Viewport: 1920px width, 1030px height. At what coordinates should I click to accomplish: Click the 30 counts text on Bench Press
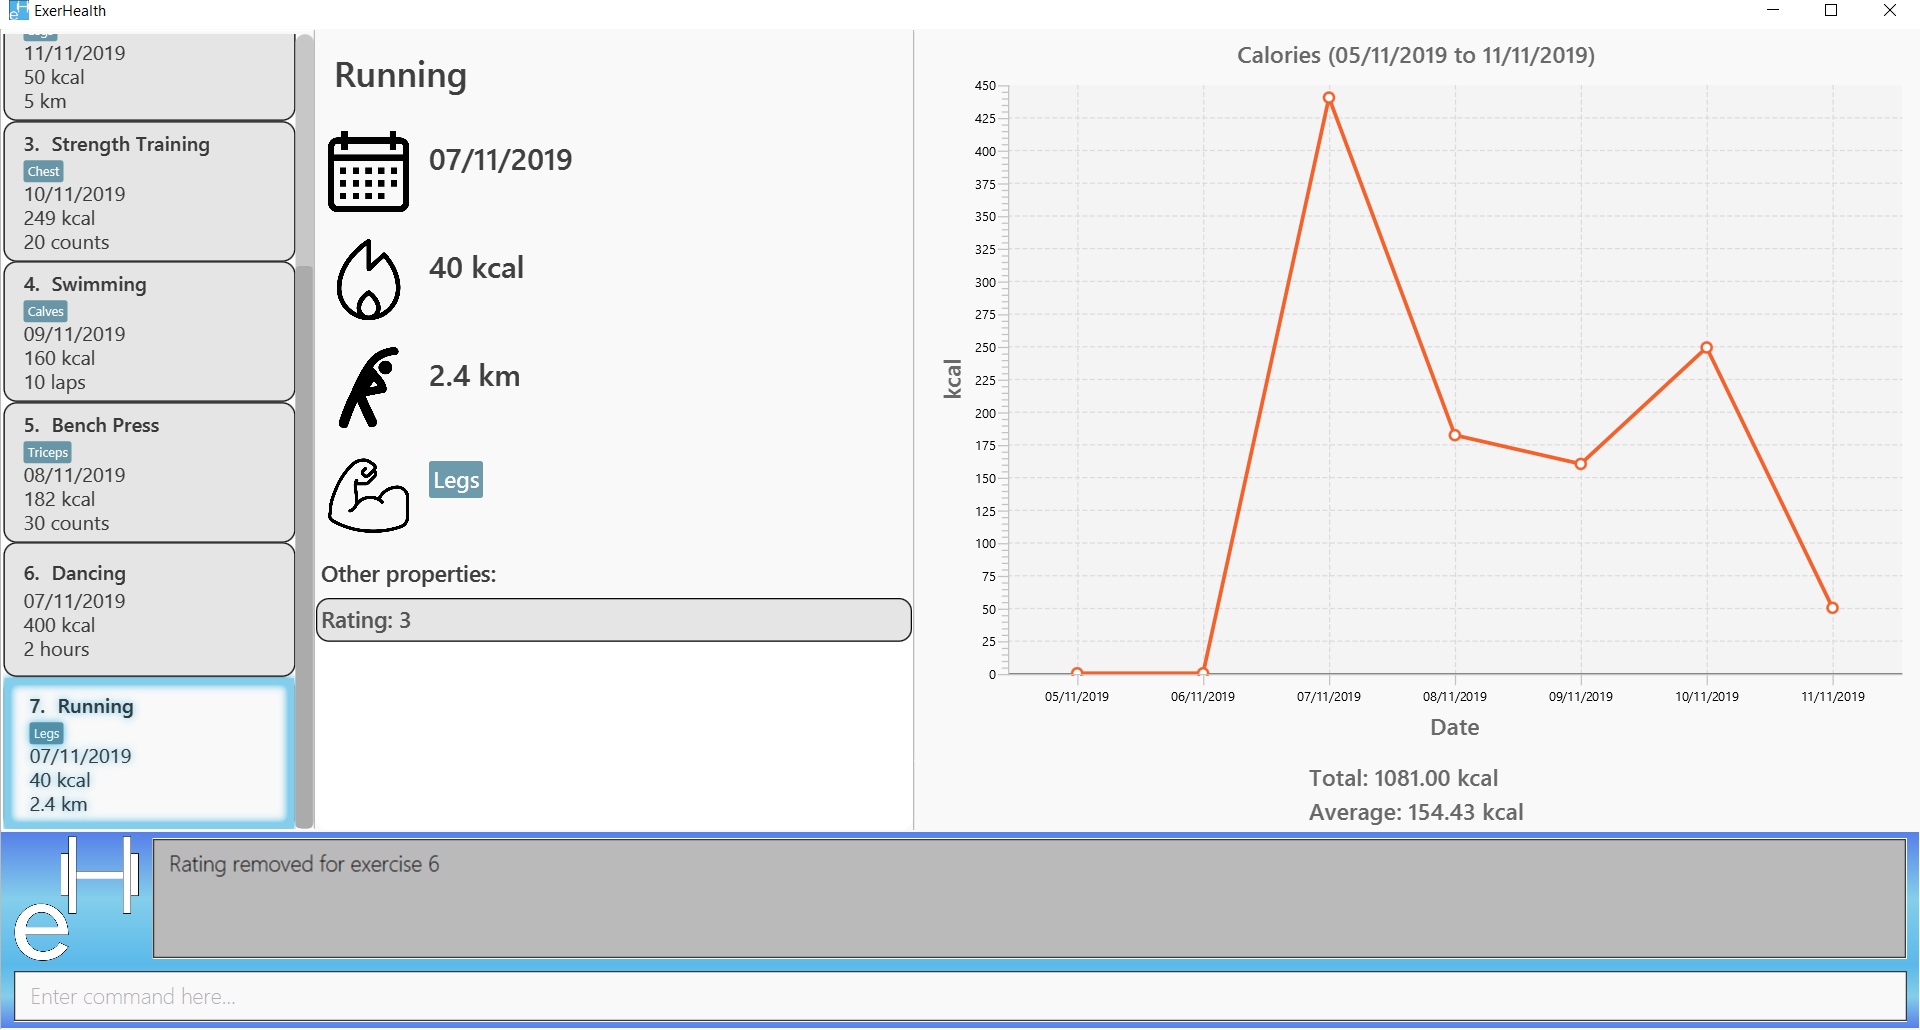[67, 523]
